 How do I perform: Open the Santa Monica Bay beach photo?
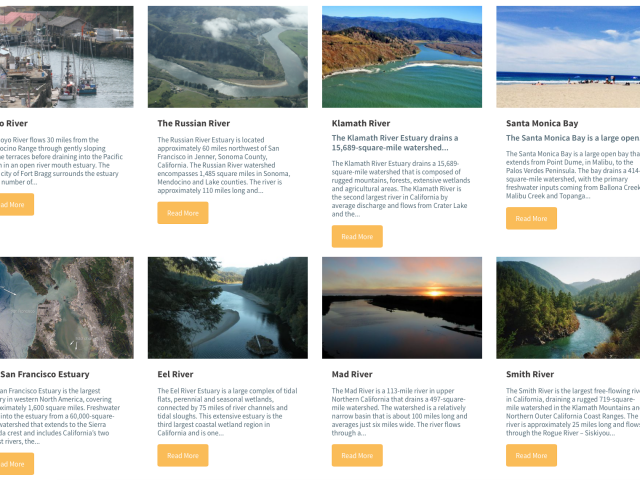coord(568,57)
